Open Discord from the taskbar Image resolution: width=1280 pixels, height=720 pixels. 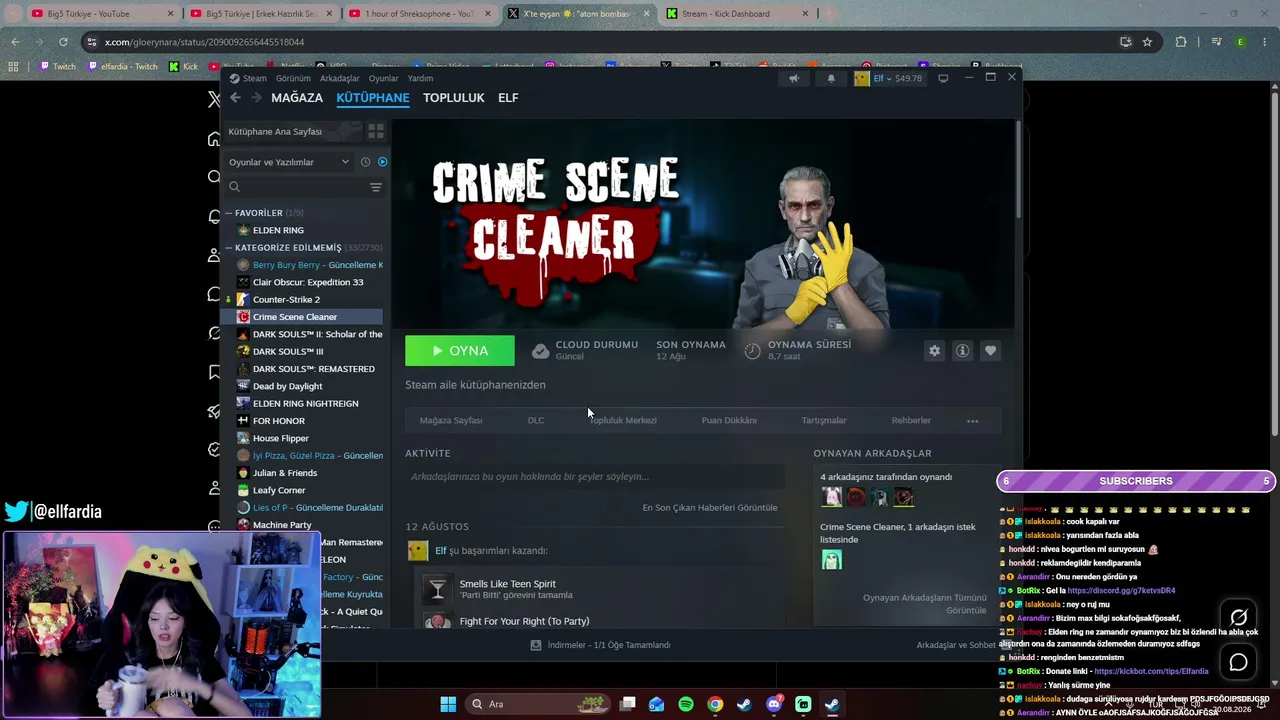tap(774, 704)
